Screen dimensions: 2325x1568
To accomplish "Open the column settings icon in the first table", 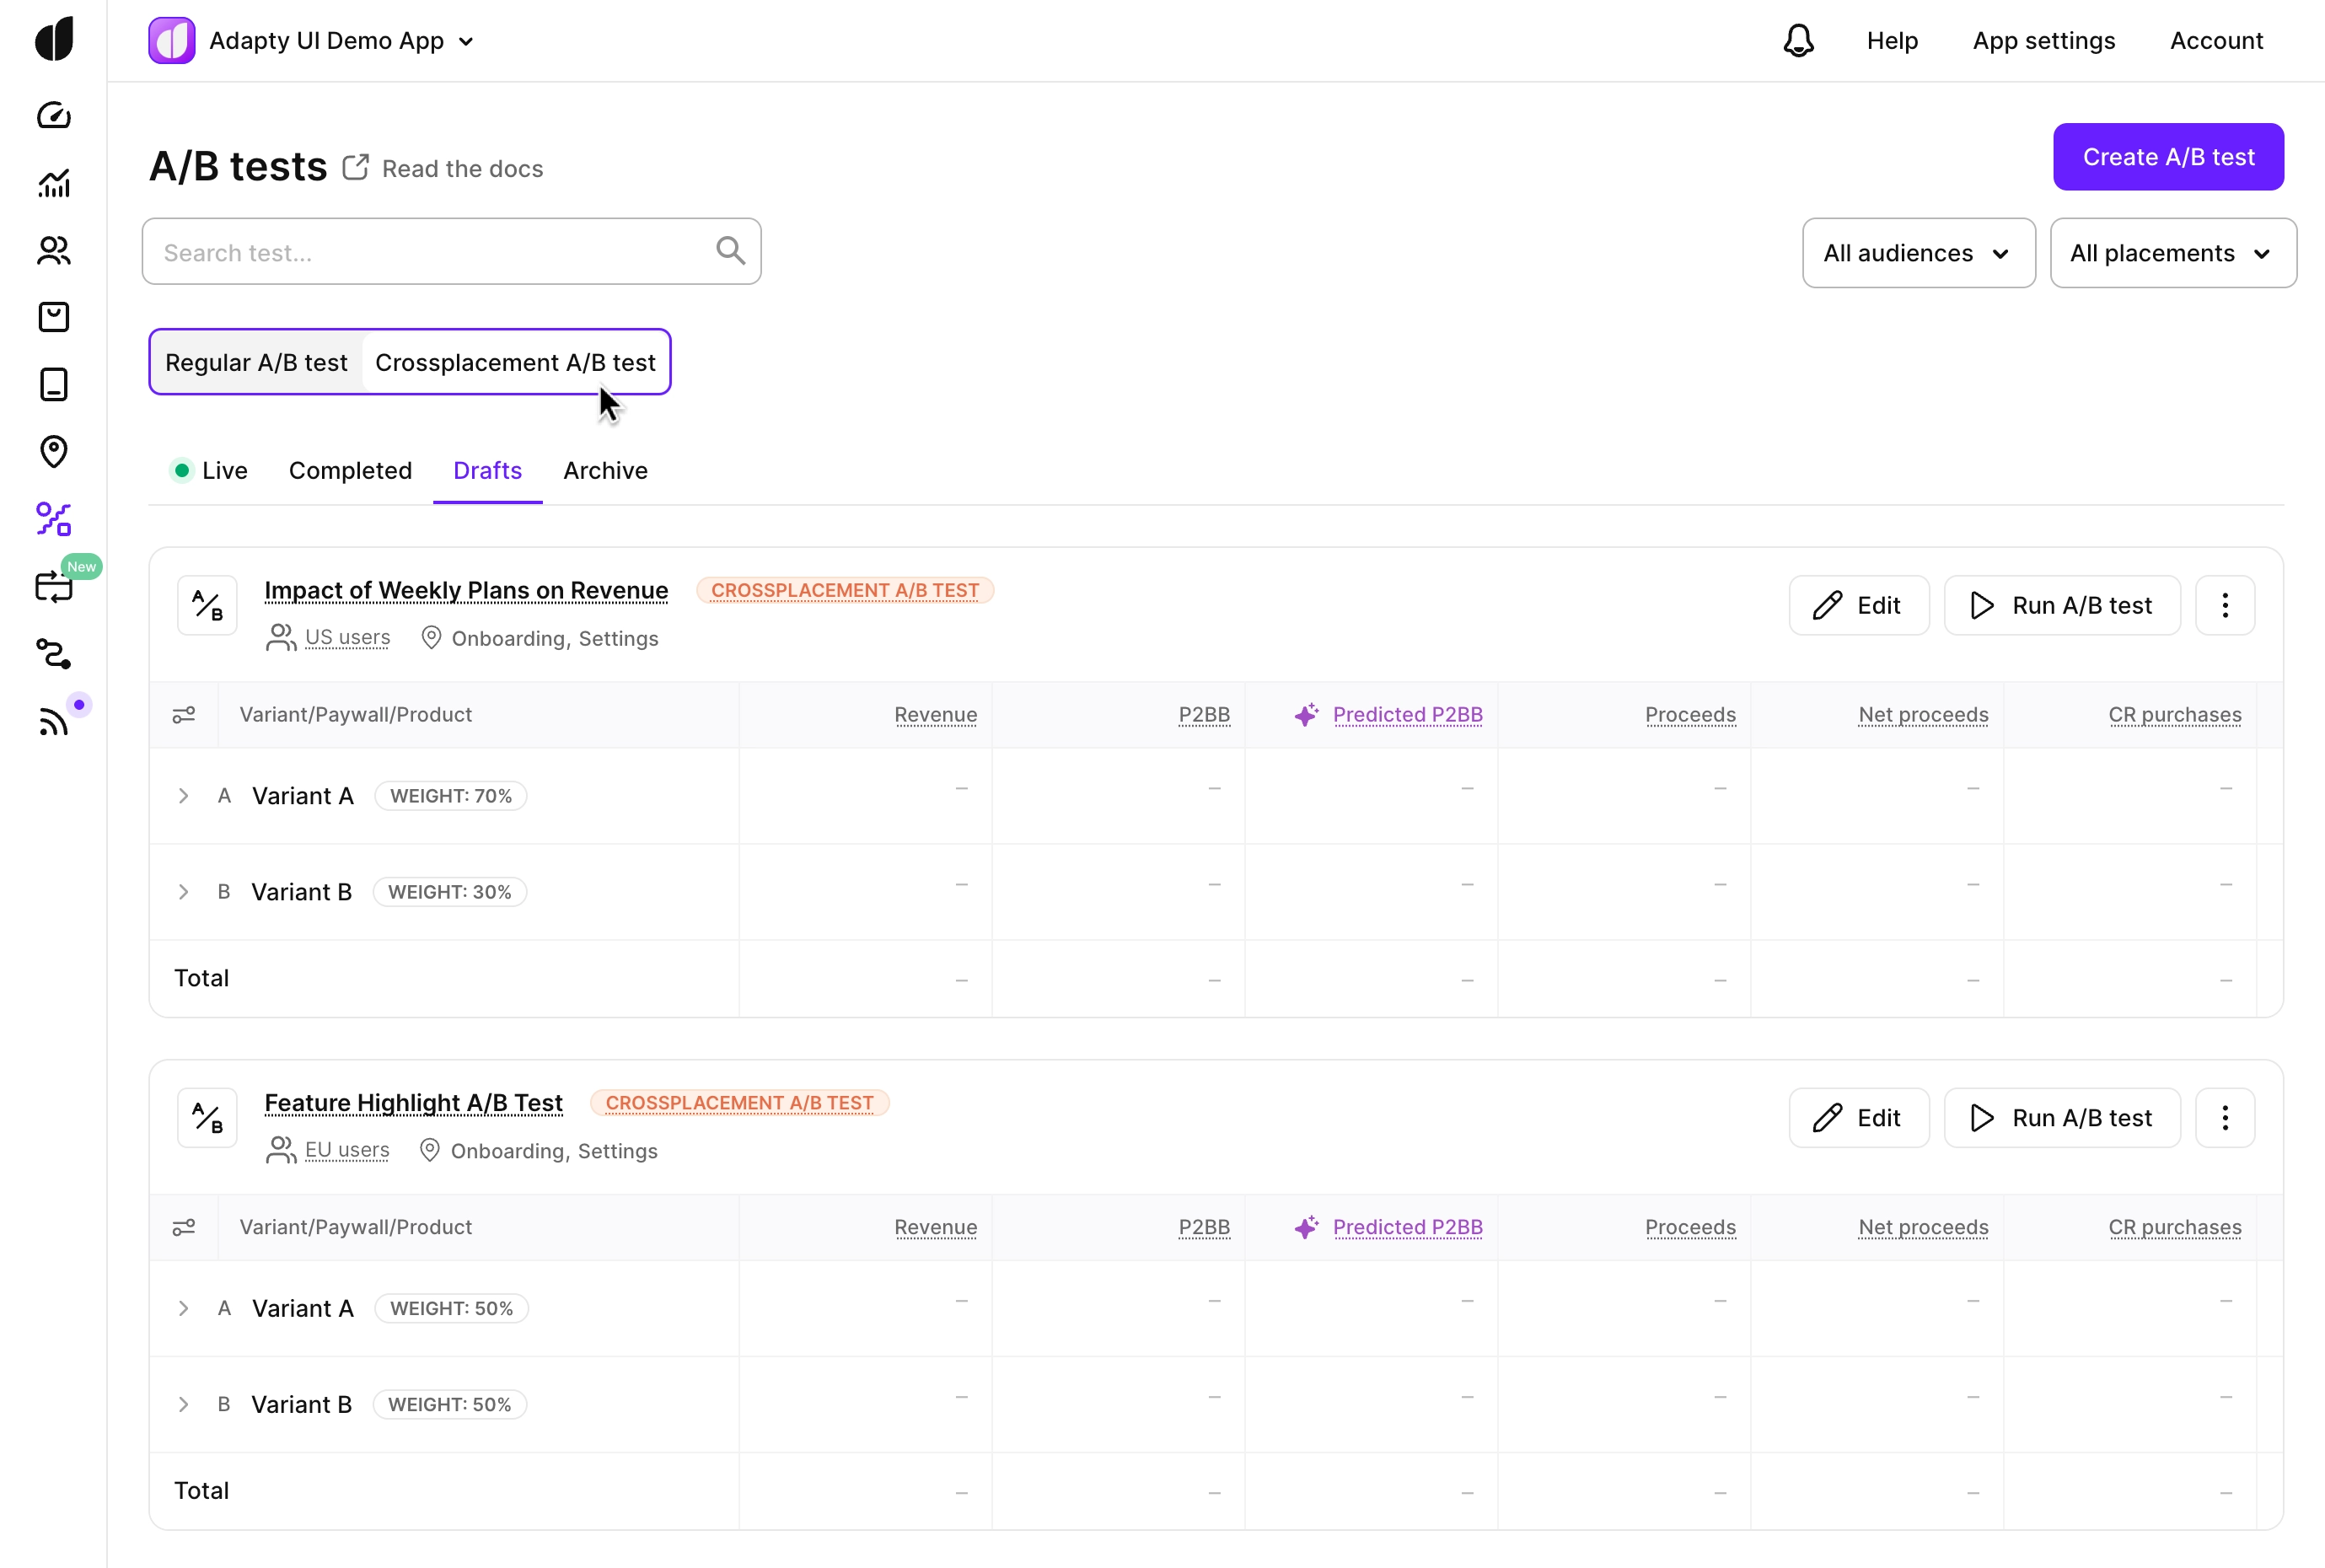I will pyautogui.click(x=184, y=715).
